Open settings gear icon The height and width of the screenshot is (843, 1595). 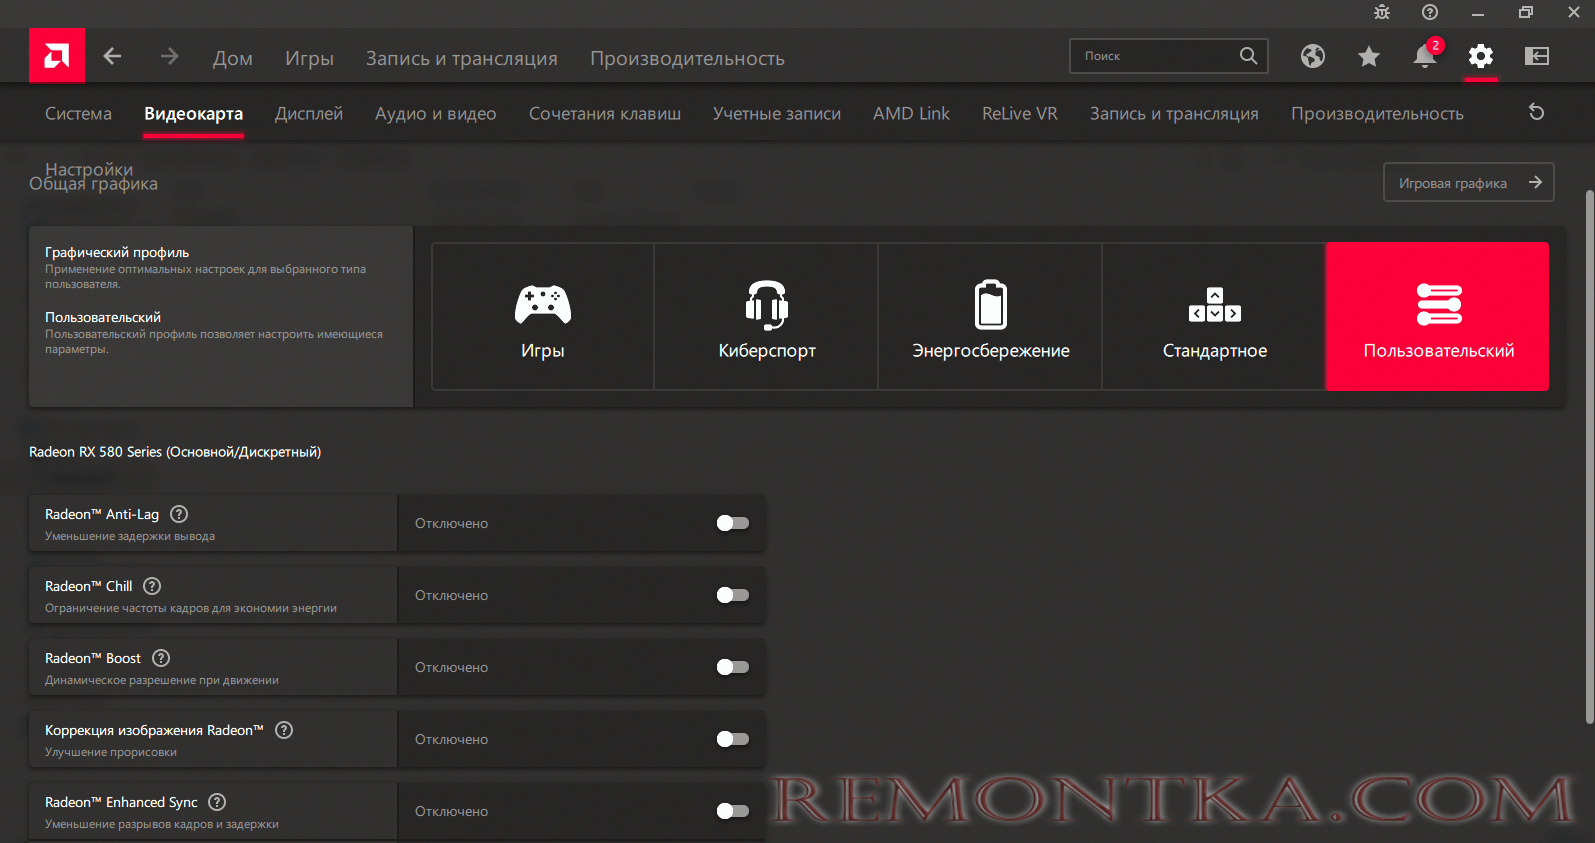pos(1481,56)
